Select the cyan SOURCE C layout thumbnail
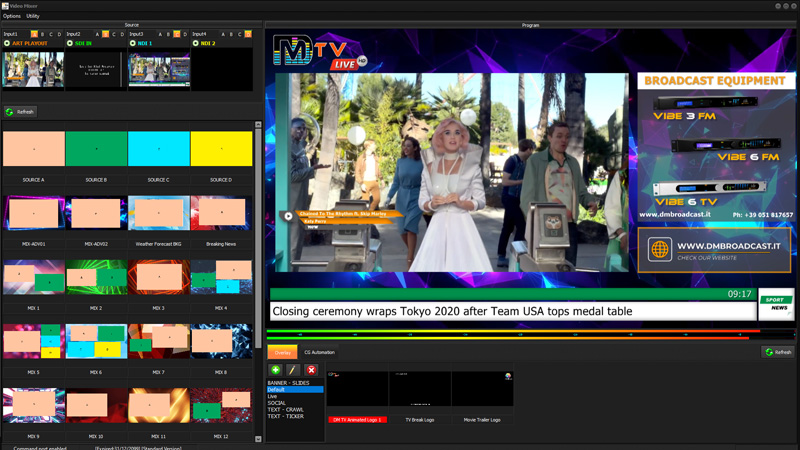 pos(159,148)
